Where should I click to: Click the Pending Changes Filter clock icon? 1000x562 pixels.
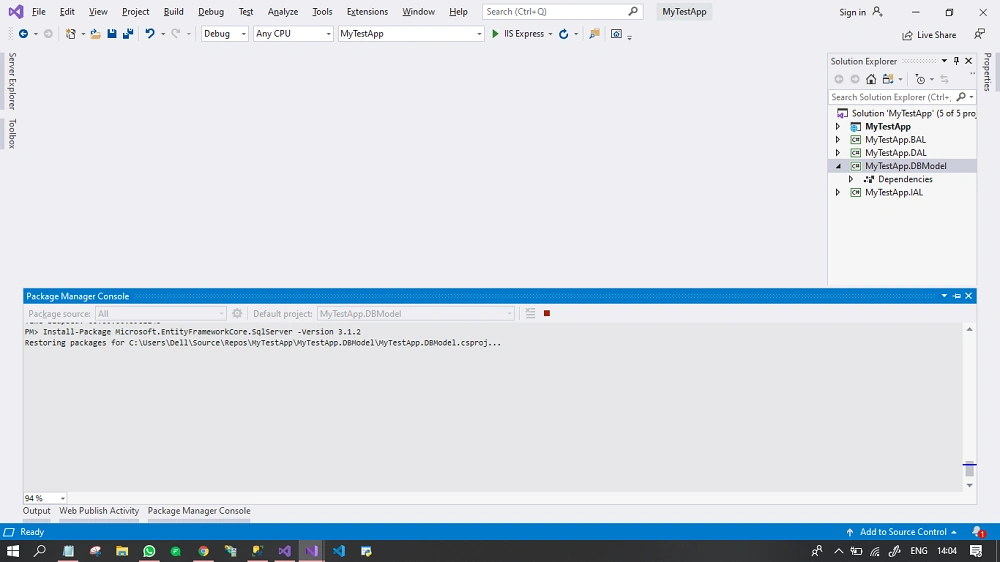pos(920,79)
